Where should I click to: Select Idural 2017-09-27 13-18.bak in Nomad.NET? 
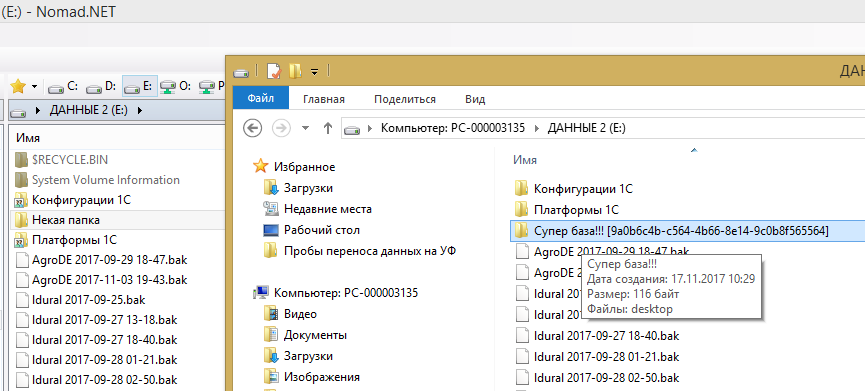(104, 320)
